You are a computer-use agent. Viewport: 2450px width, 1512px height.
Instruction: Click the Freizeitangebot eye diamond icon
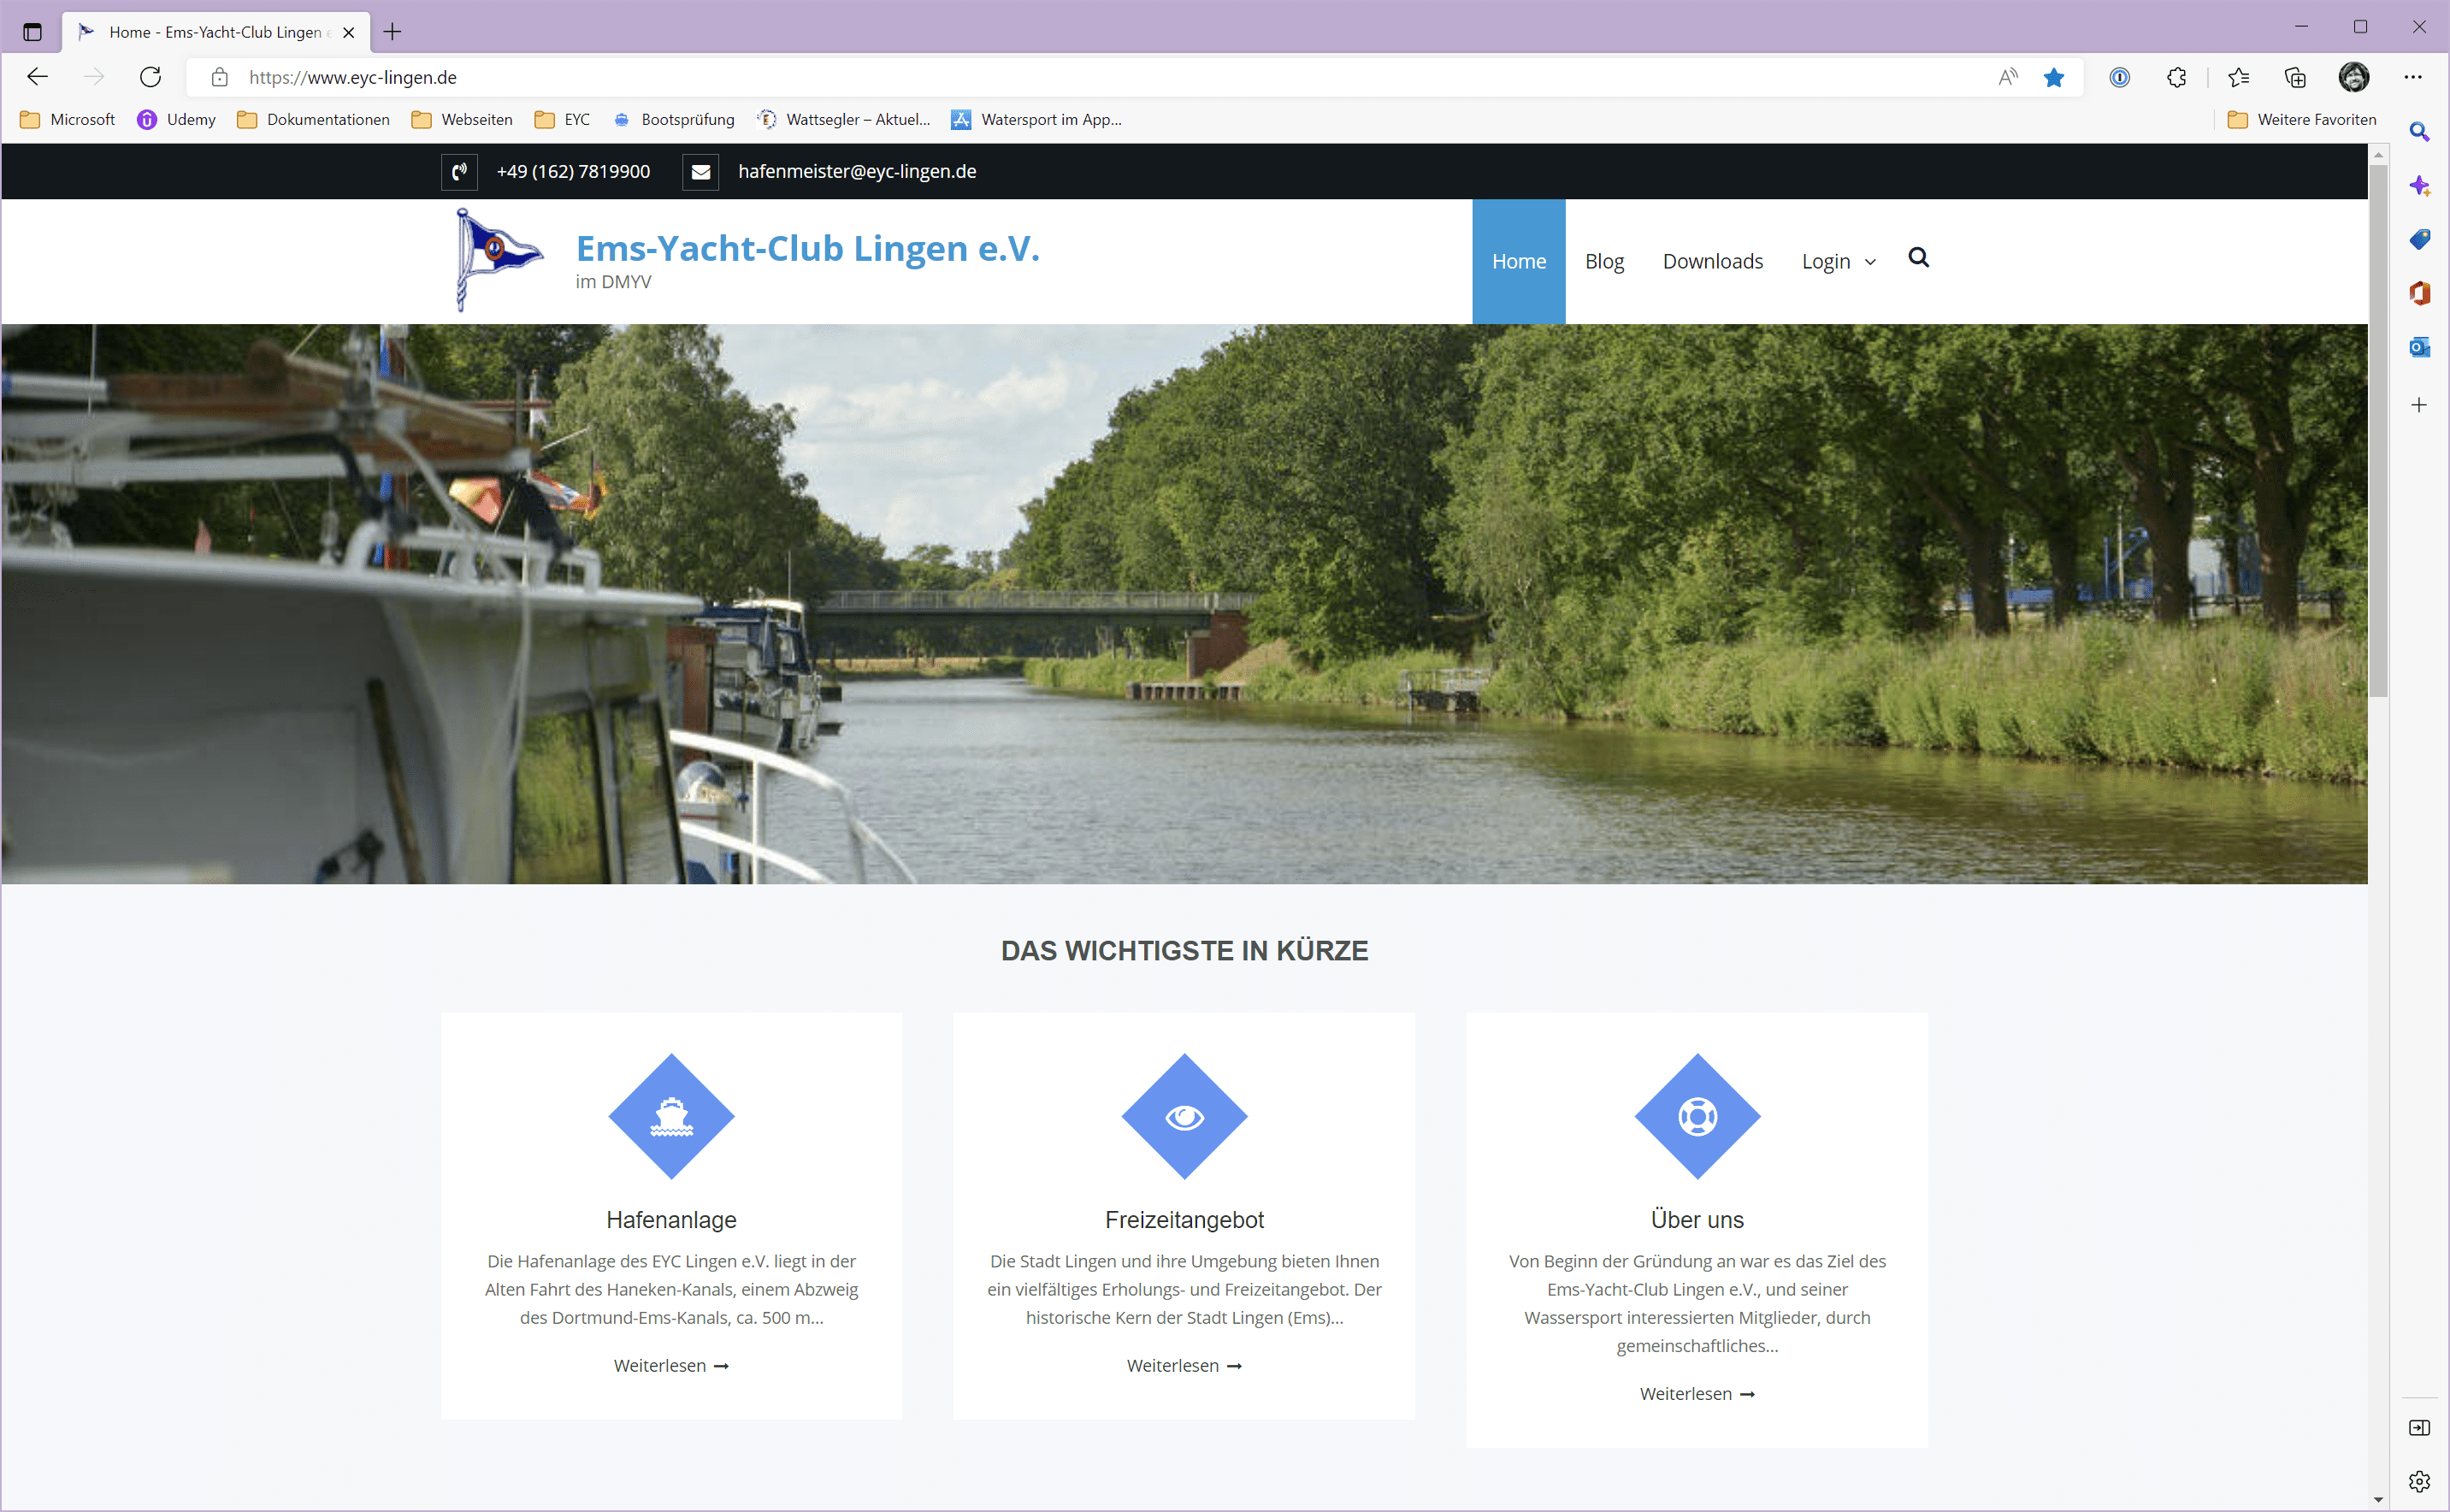pyautogui.click(x=1184, y=1116)
